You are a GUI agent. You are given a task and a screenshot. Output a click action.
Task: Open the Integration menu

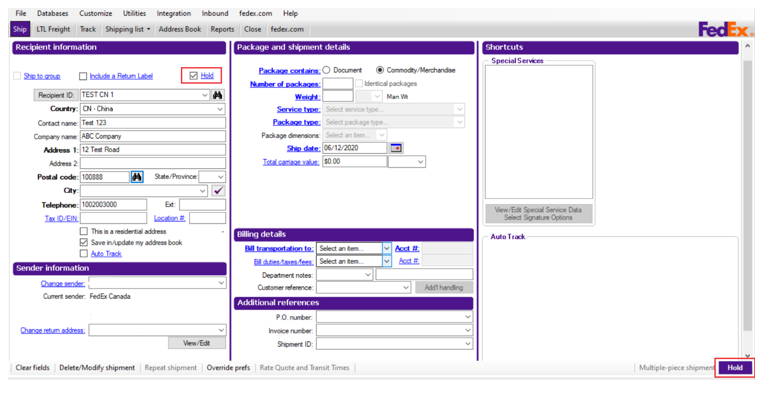click(x=174, y=13)
